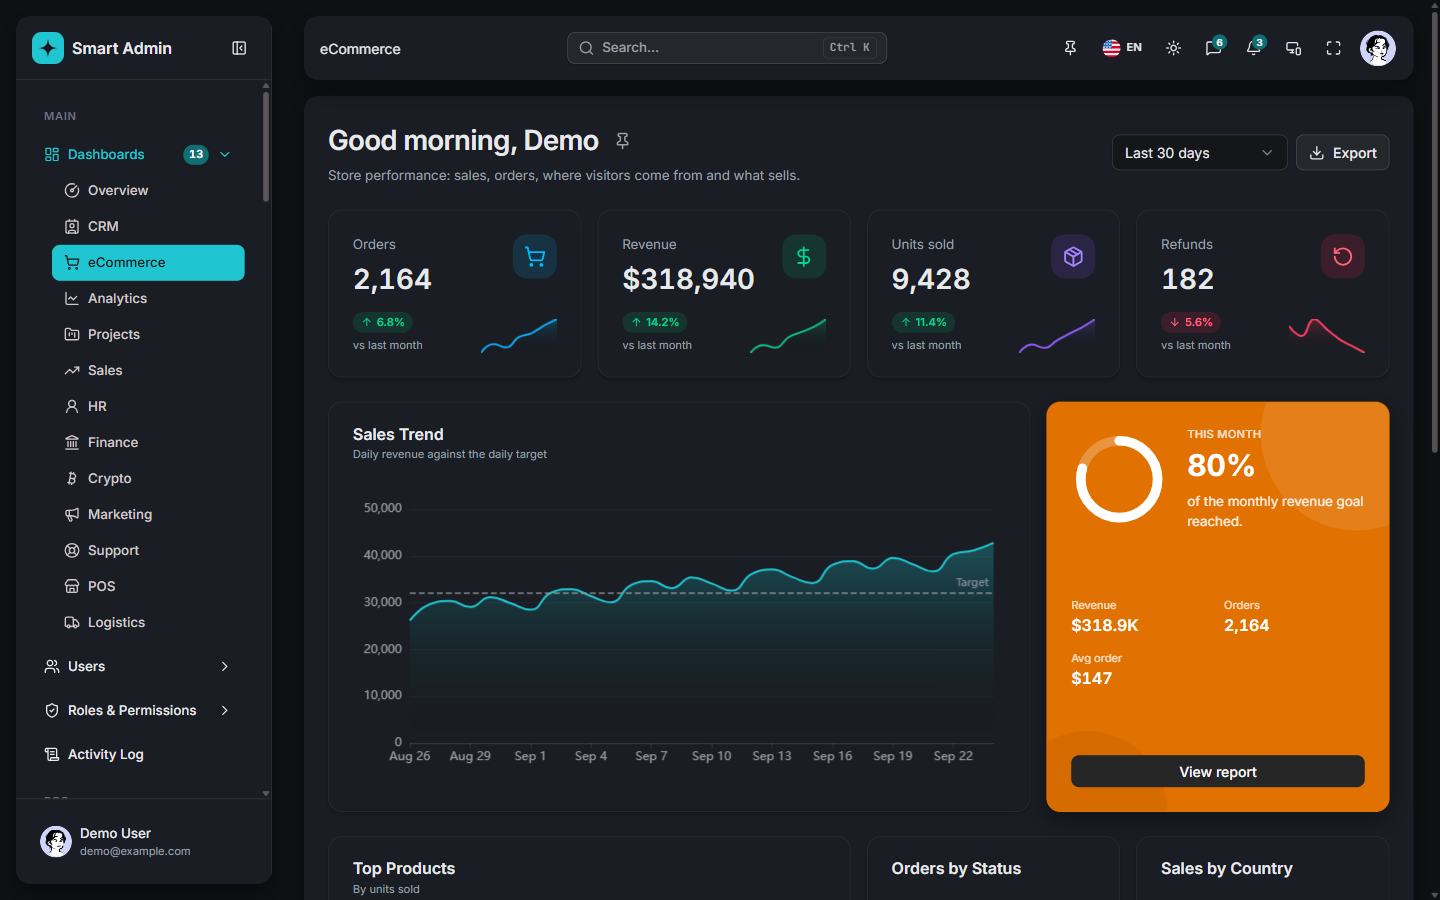Open the POS dashboard
The width and height of the screenshot is (1440, 900).
pos(148,586)
